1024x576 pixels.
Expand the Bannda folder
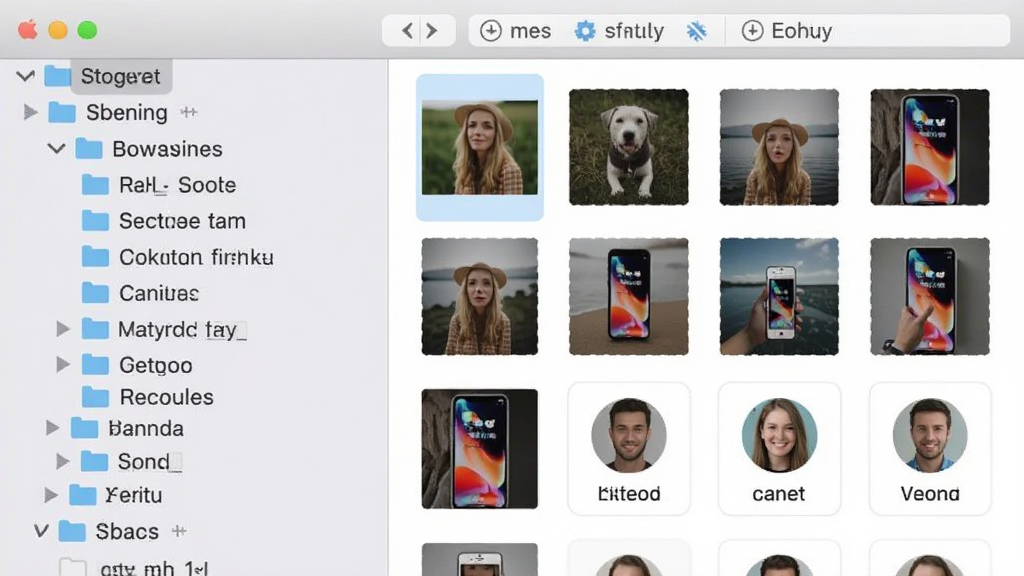coord(52,428)
